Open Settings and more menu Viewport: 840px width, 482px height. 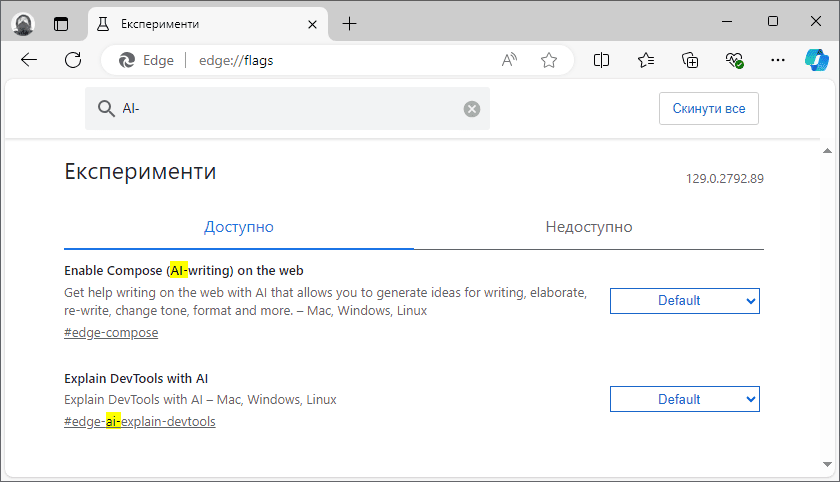tap(777, 60)
